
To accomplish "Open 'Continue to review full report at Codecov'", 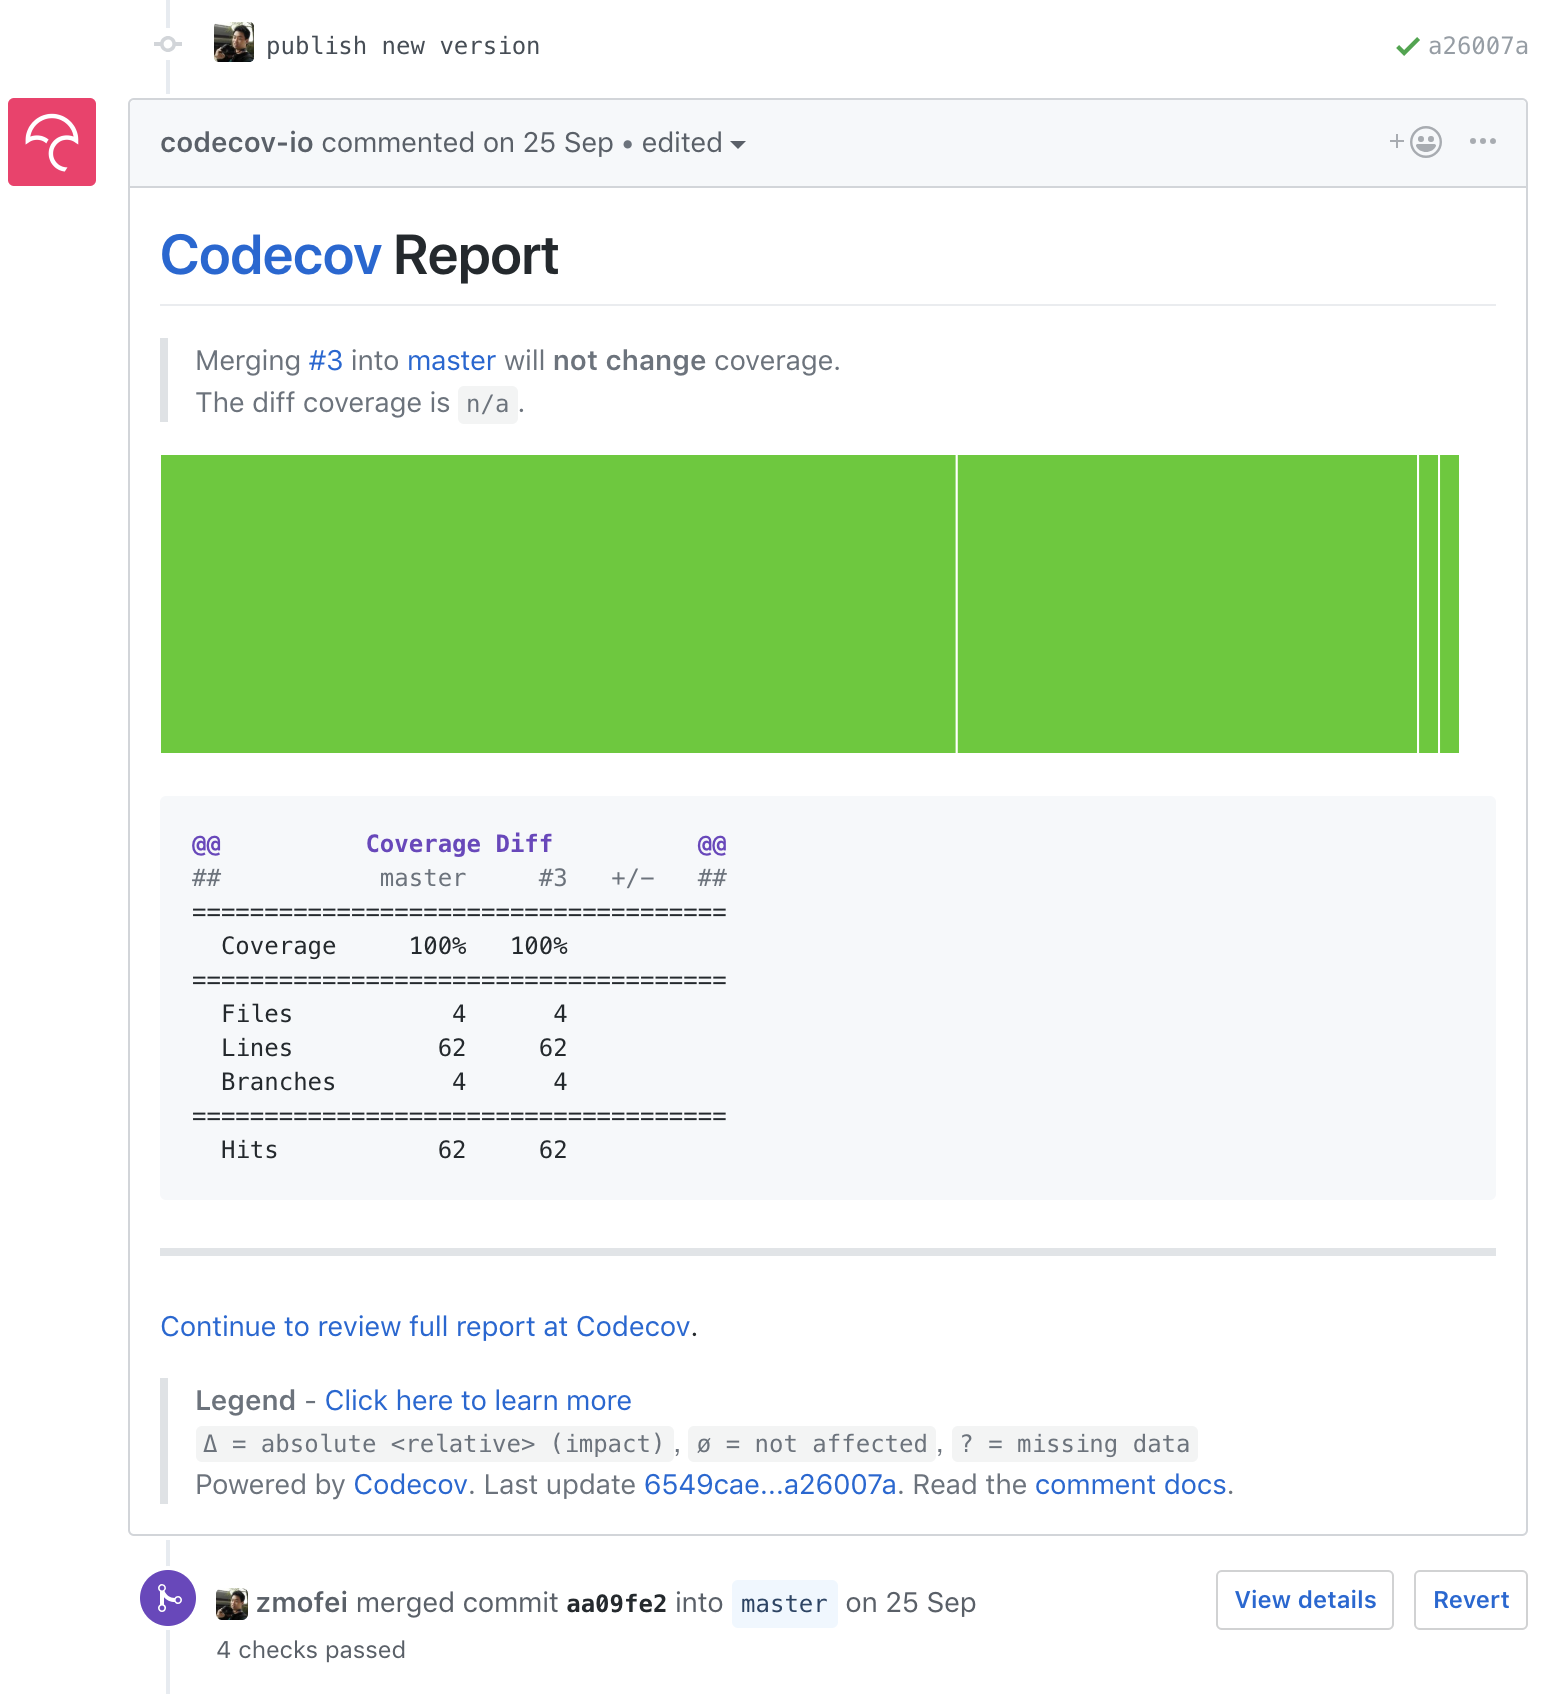I will click(426, 1326).
